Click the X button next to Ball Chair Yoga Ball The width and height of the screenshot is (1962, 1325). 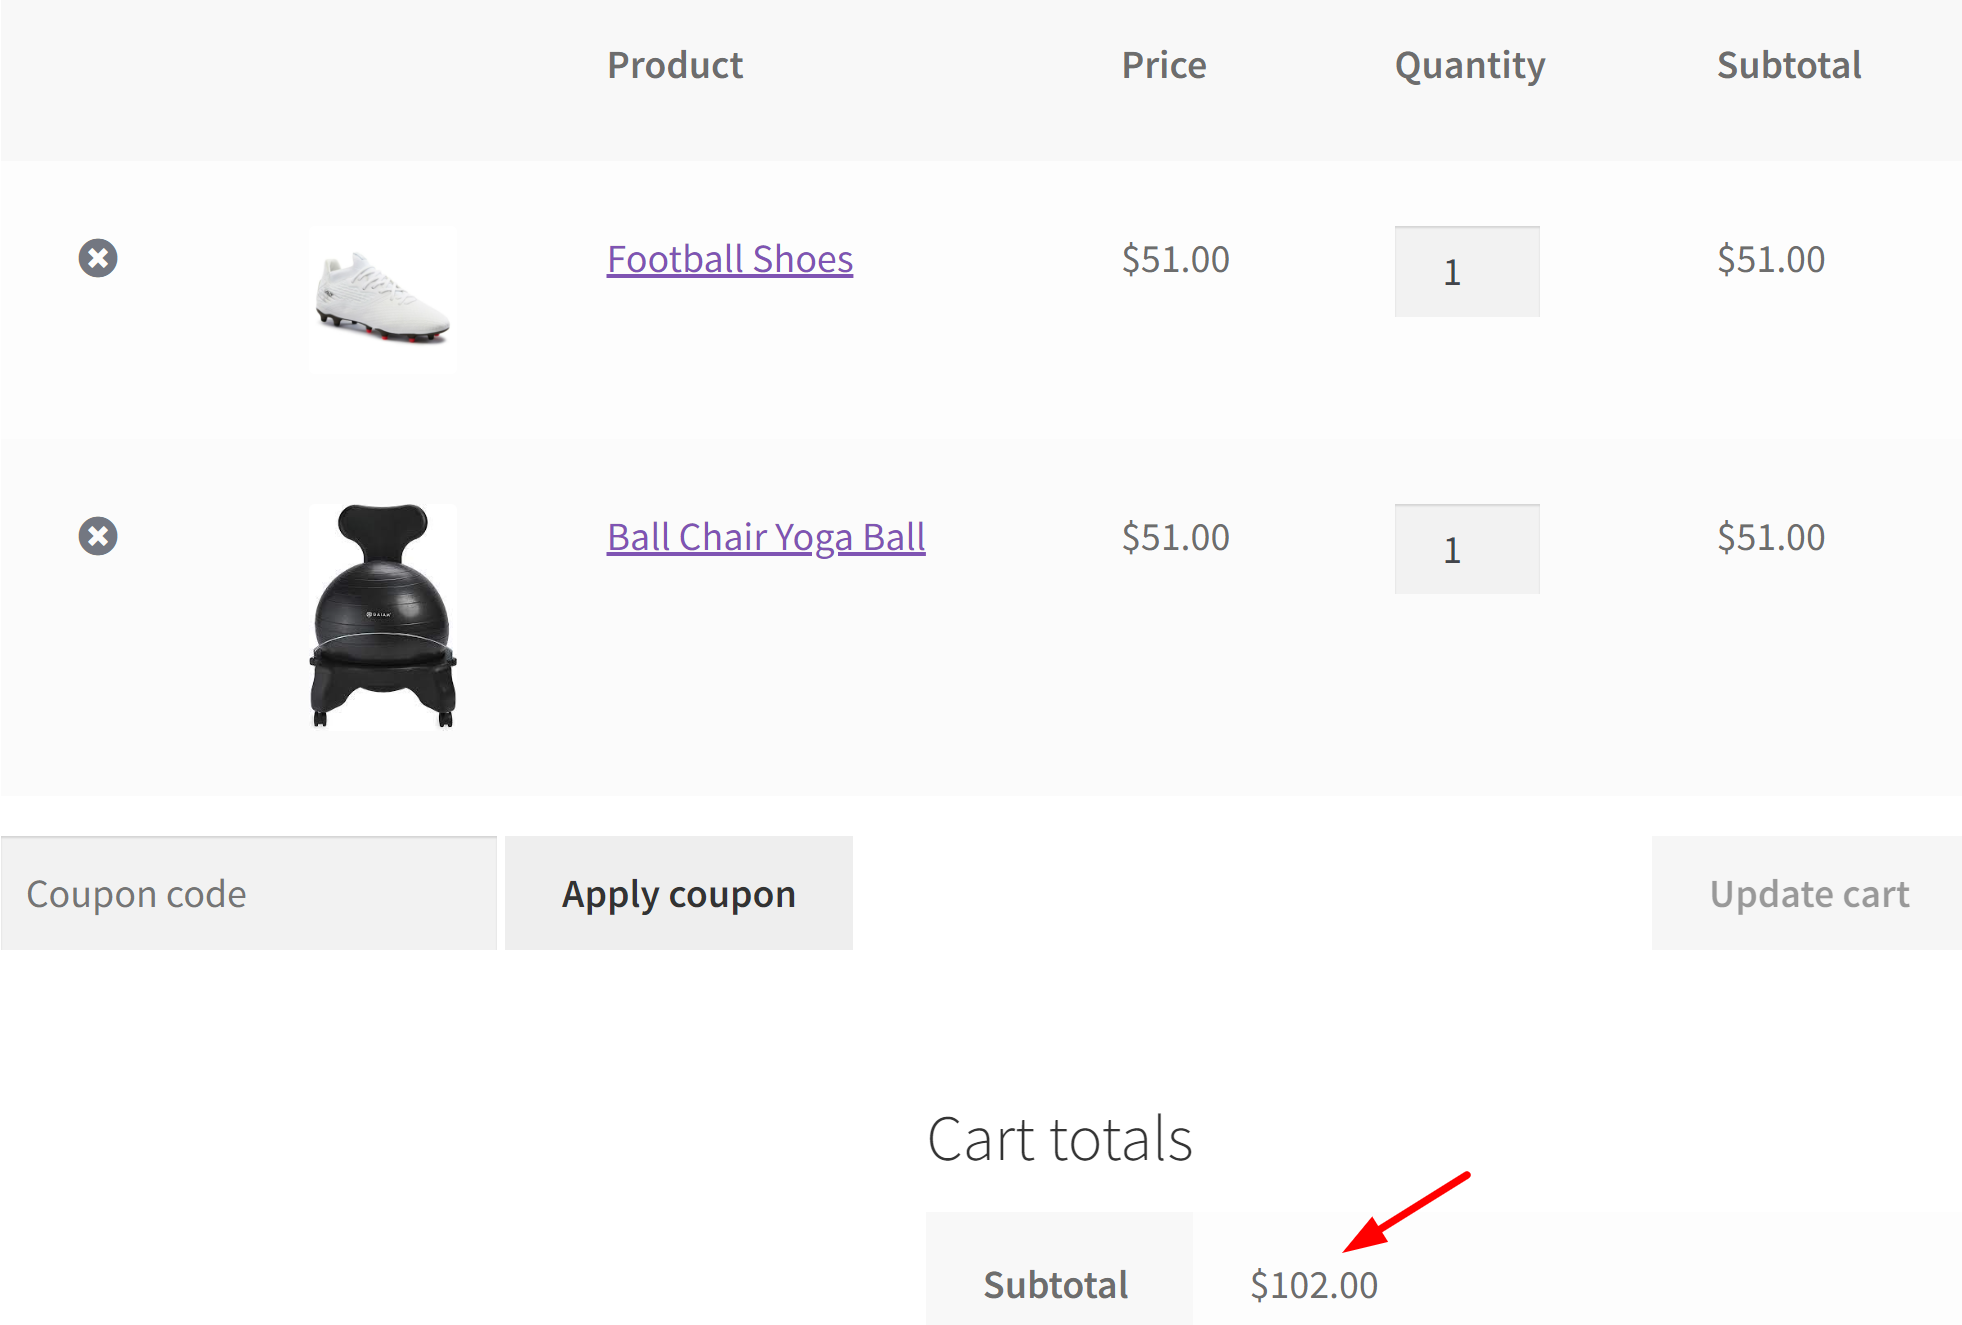coord(98,535)
